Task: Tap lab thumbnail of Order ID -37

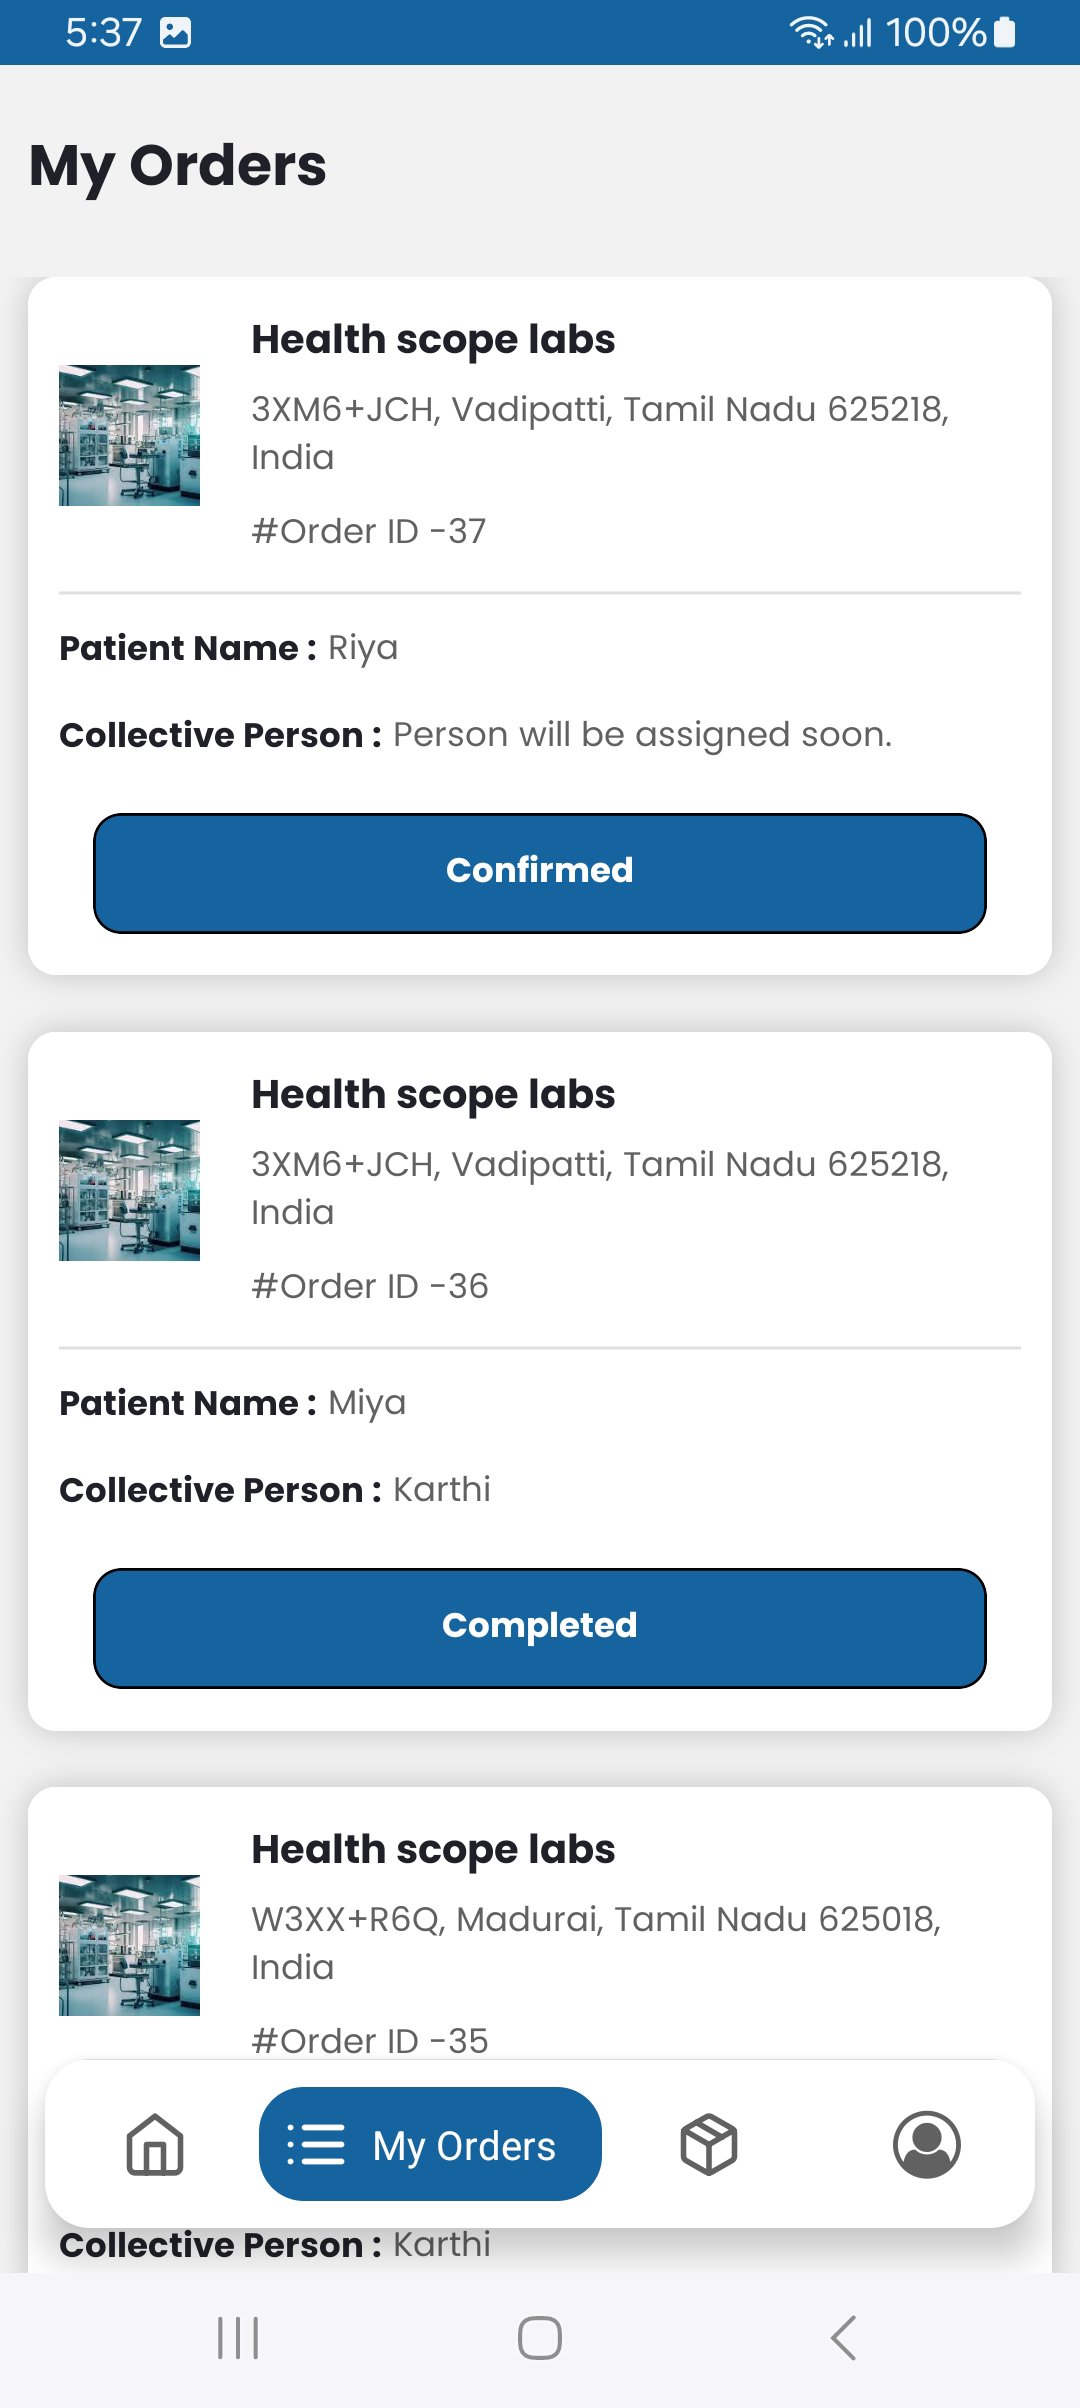Action: coord(130,435)
